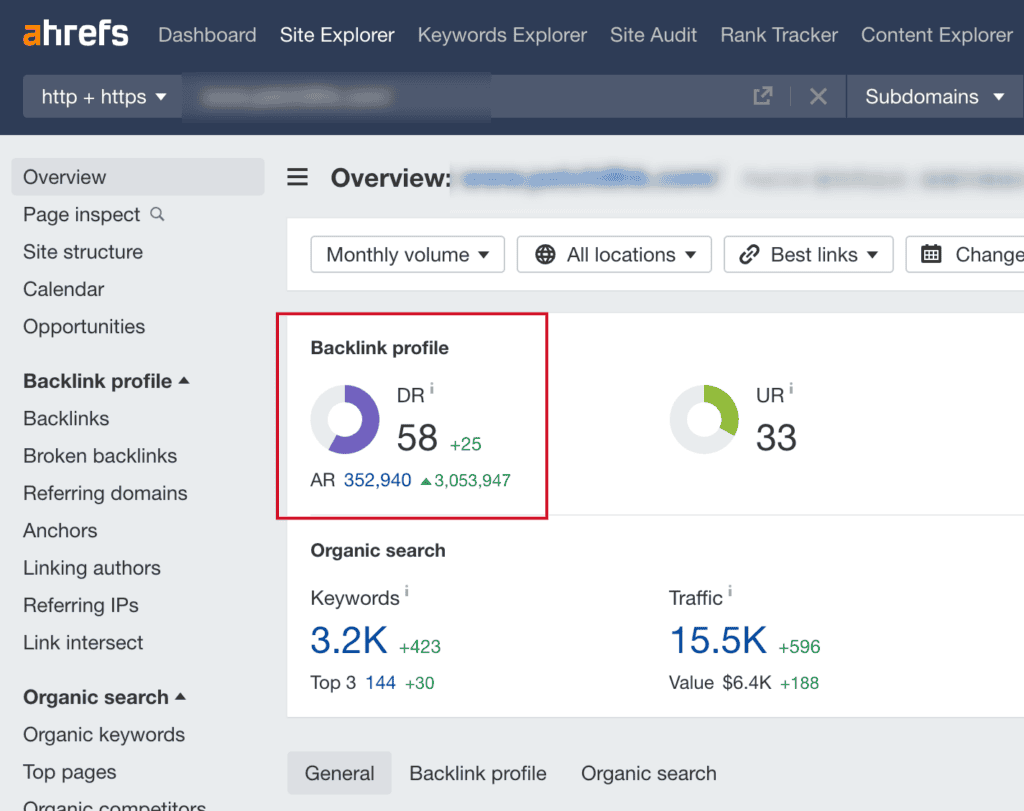The image size is (1024, 811).
Task: Click the Page inspect magnifier icon
Action: coord(157,214)
